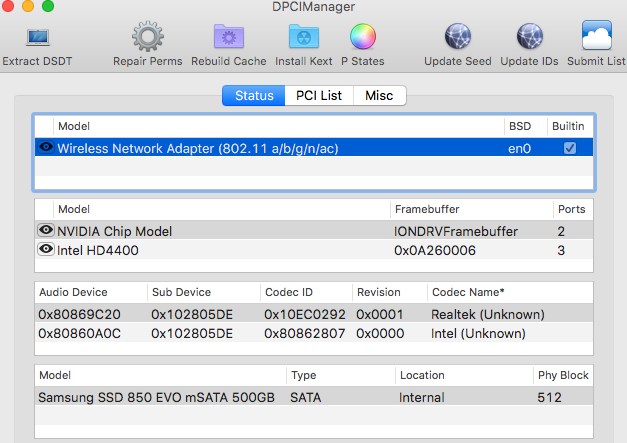Open P States color wheel icon
Viewport: 627px width, 443px height.
click(363, 37)
